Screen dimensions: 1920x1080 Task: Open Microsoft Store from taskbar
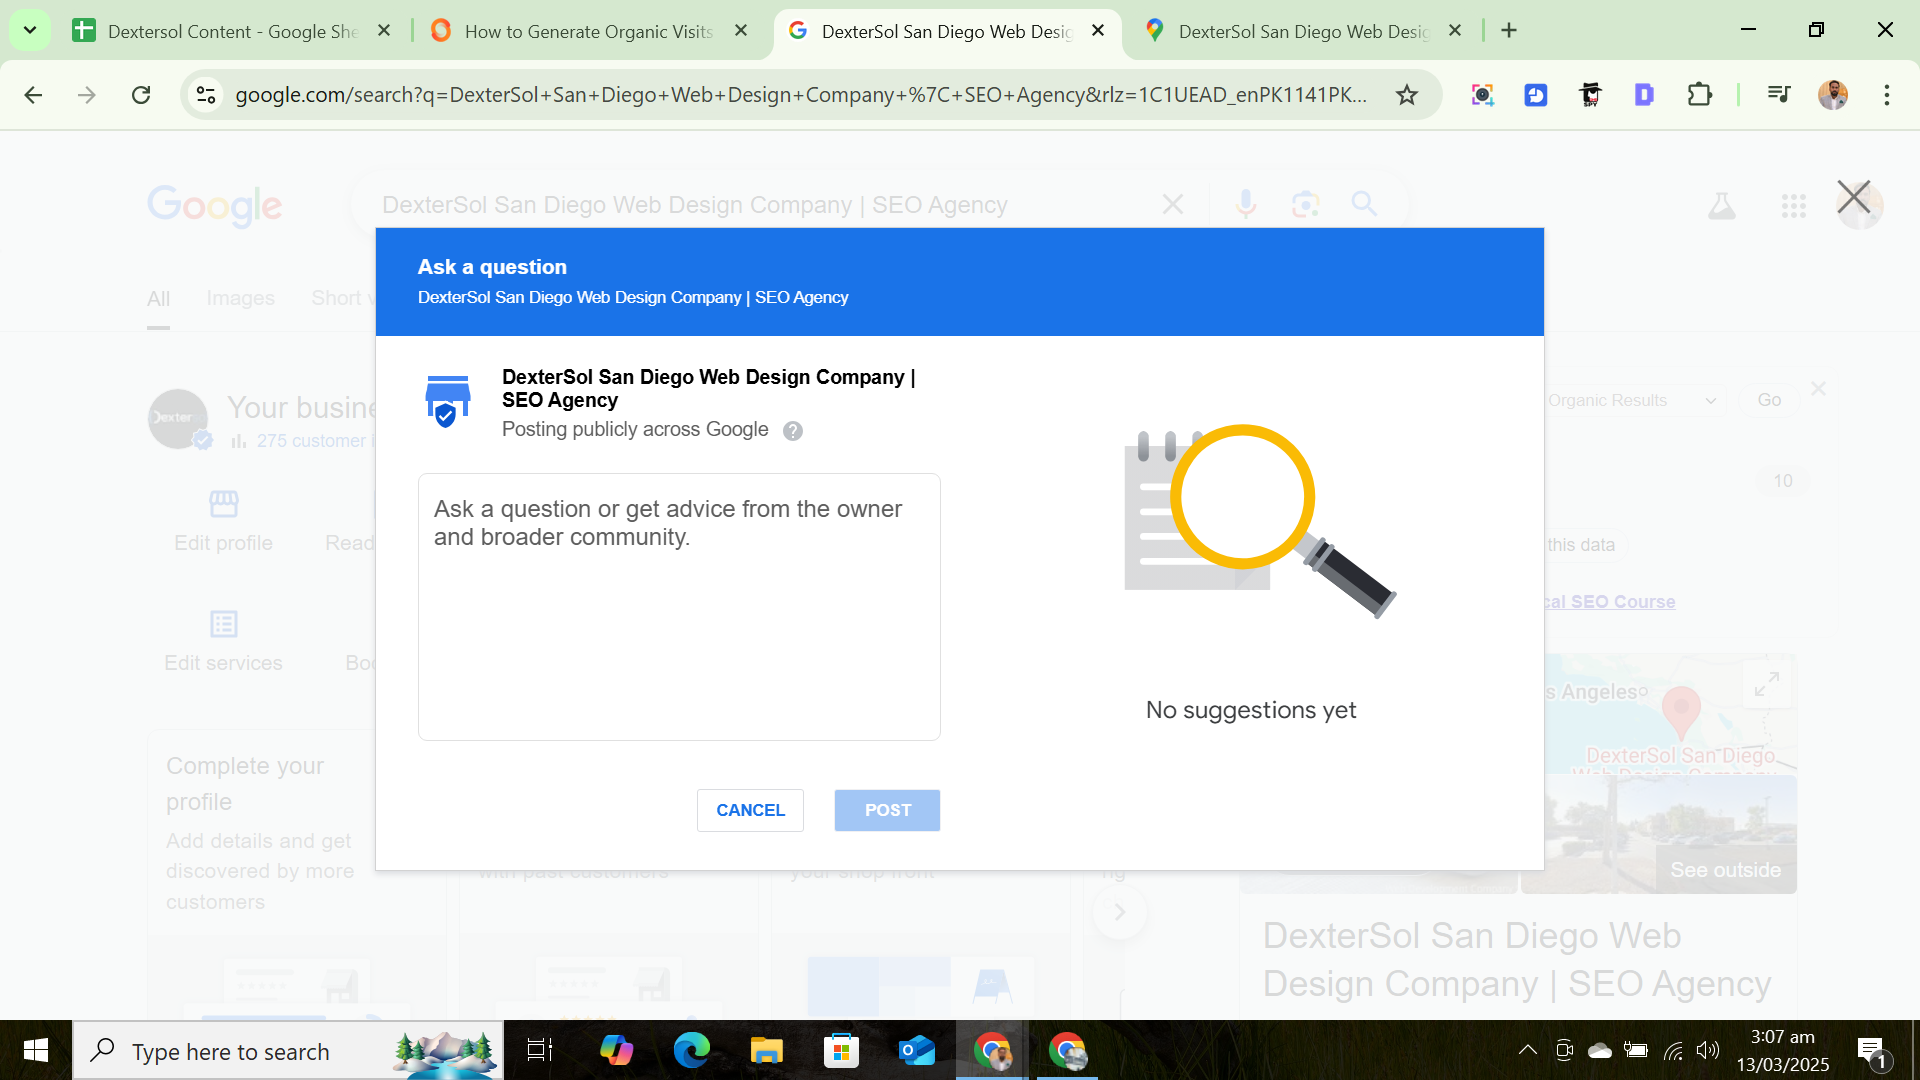pyautogui.click(x=841, y=1050)
